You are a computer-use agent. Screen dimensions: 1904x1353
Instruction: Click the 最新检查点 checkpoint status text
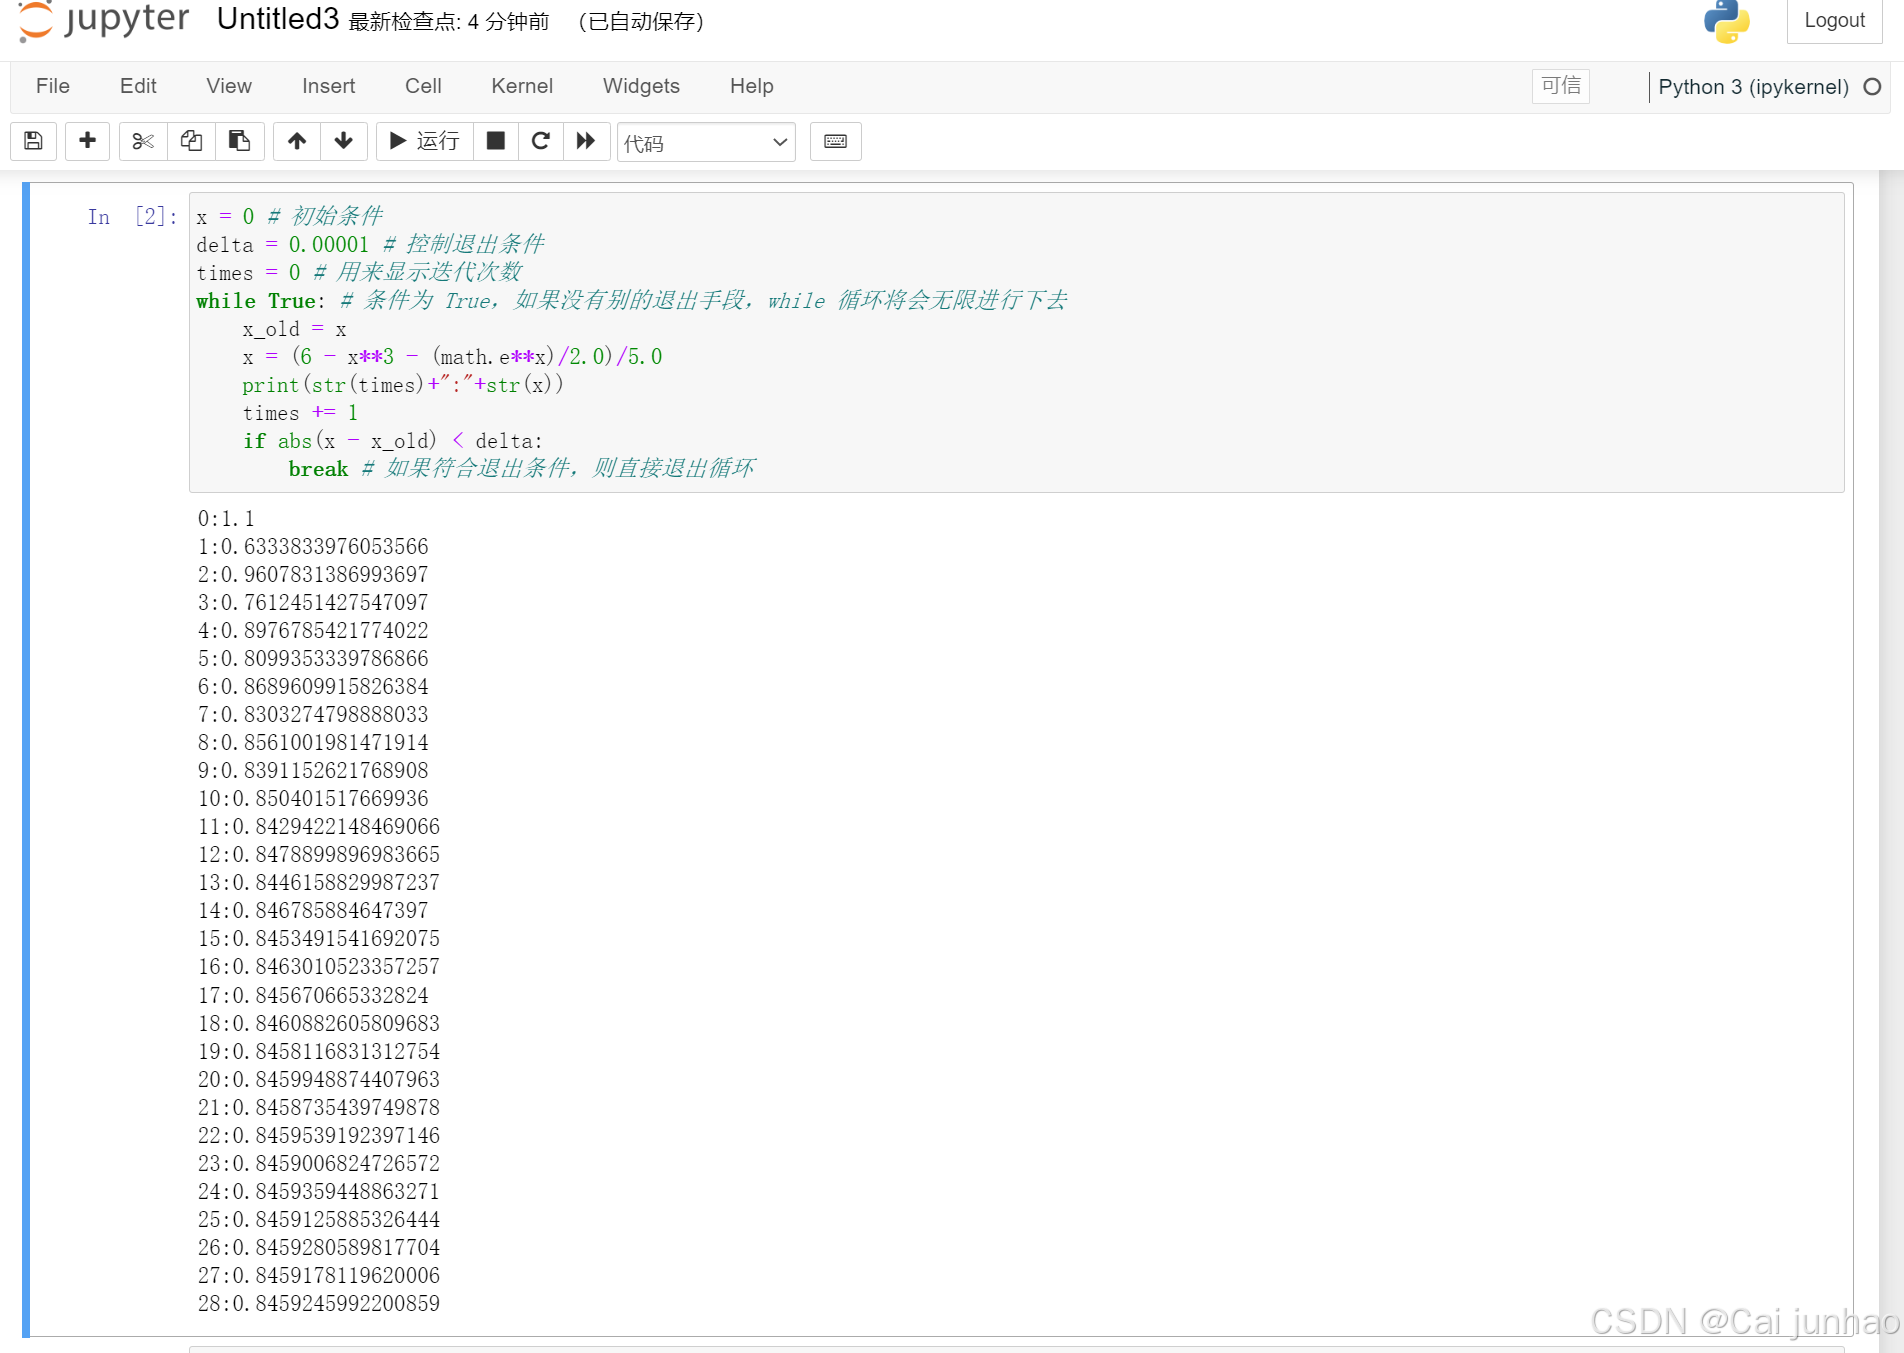point(449,22)
